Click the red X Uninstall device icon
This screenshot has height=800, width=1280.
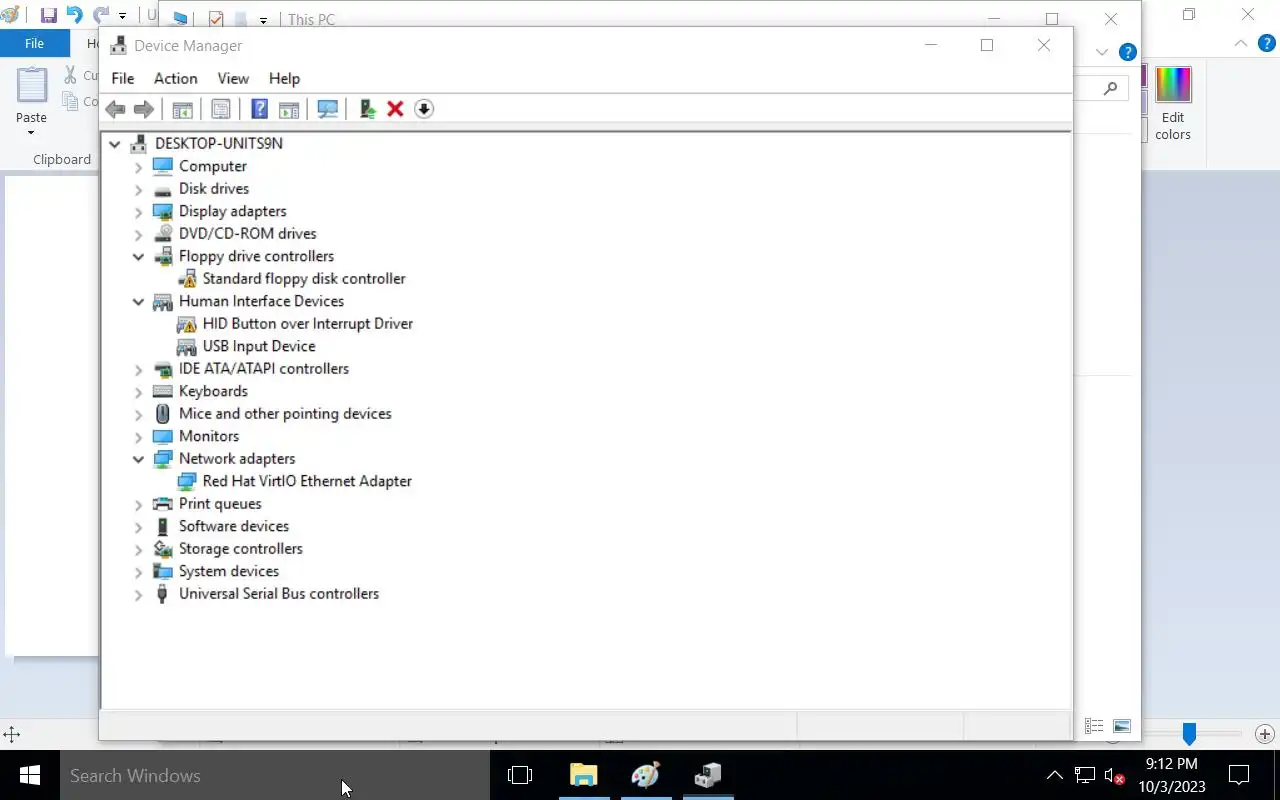(395, 109)
